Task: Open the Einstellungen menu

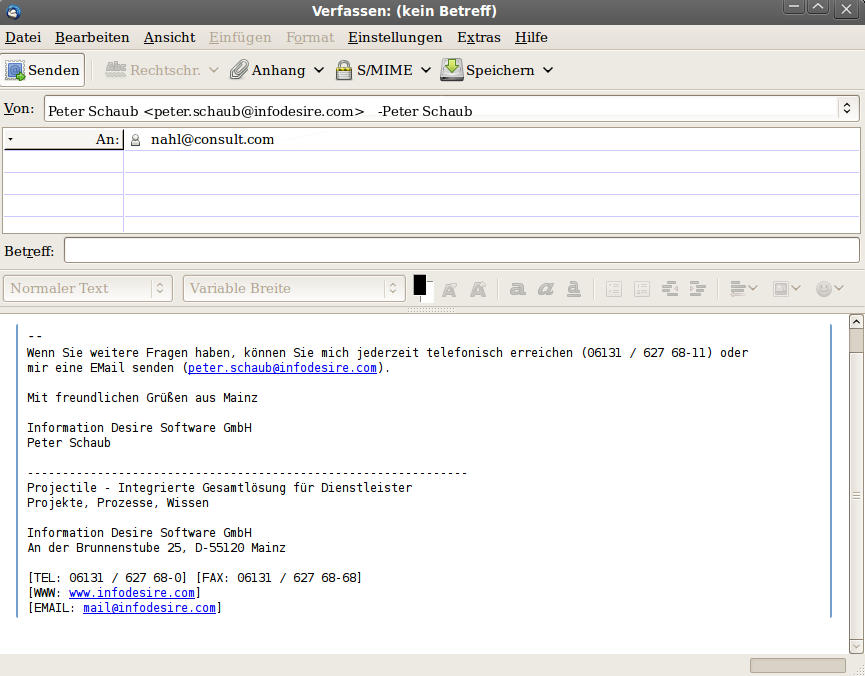Action: tap(395, 37)
